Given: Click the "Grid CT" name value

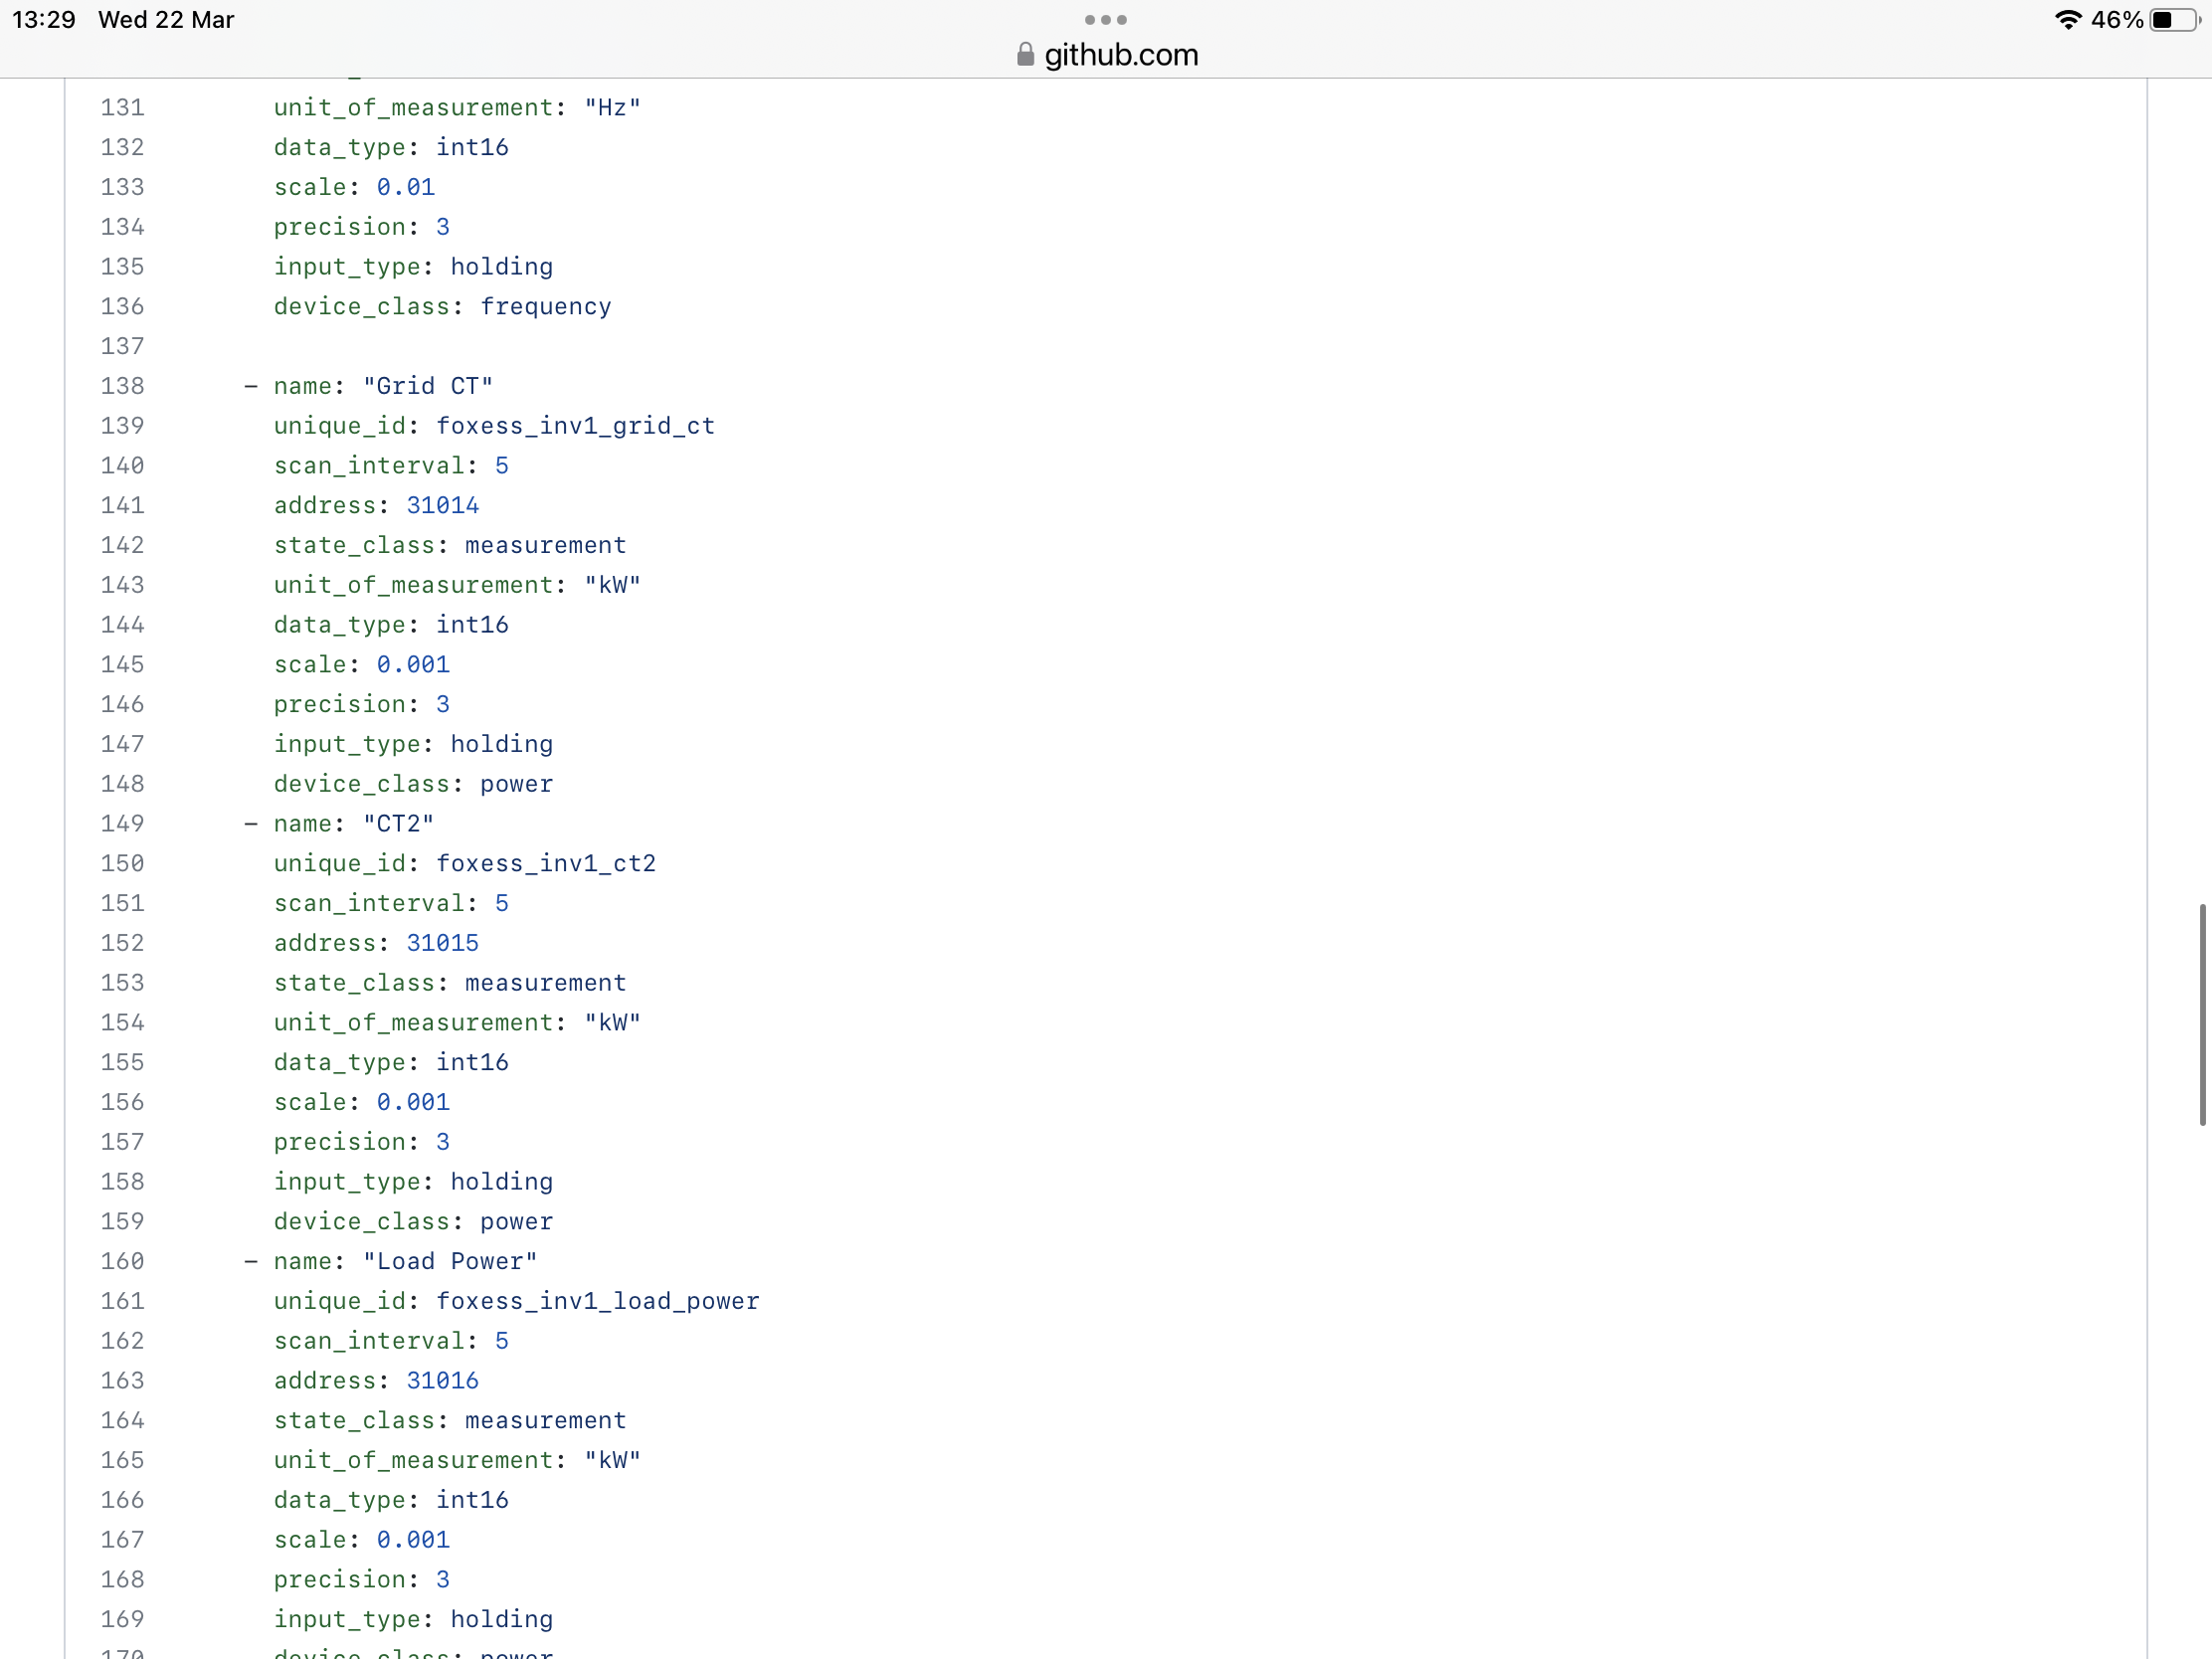Looking at the screenshot, I should pyautogui.click(x=427, y=386).
